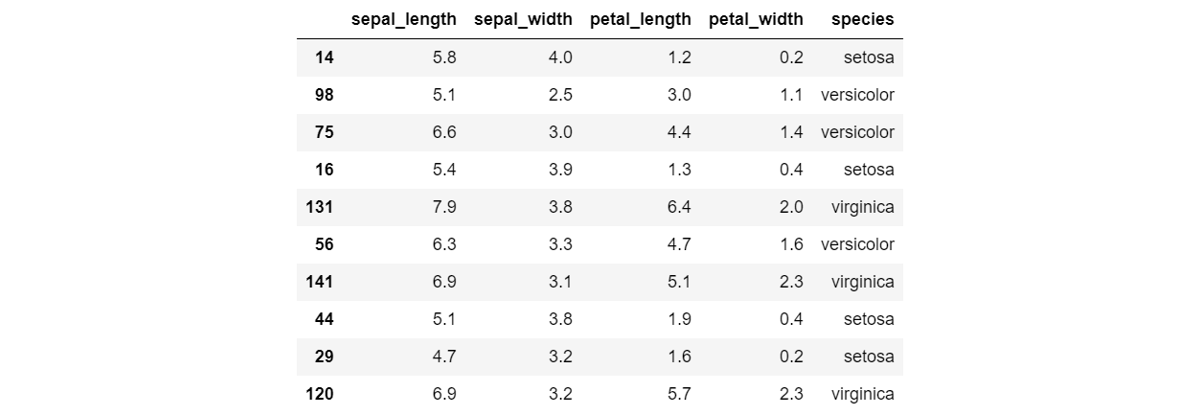Viewport: 1185px width, 419px height.
Task: Select petal_width value 1.1
Action: tap(791, 95)
